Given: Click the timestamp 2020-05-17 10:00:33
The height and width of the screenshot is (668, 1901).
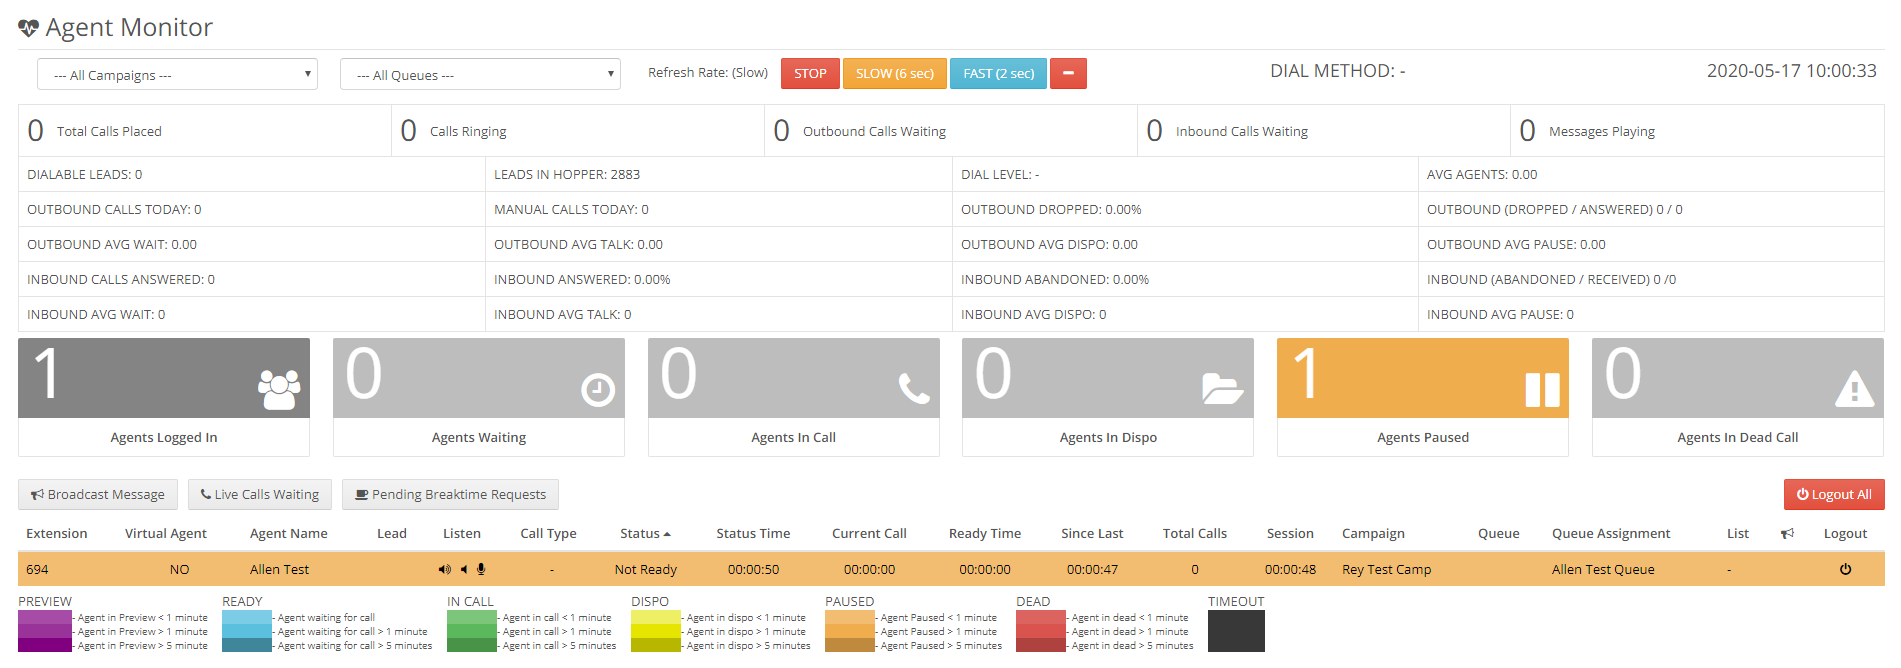Looking at the screenshot, I should coord(1791,71).
